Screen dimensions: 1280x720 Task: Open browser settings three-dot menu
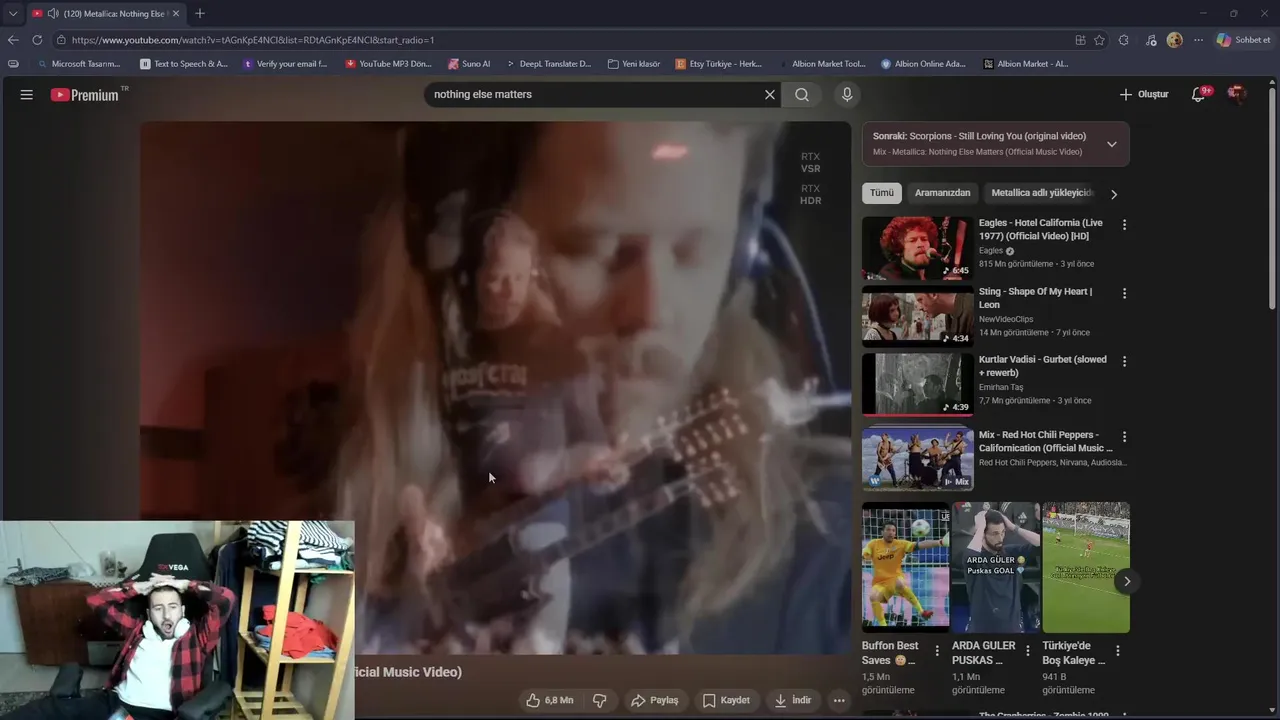(1198, 40)
